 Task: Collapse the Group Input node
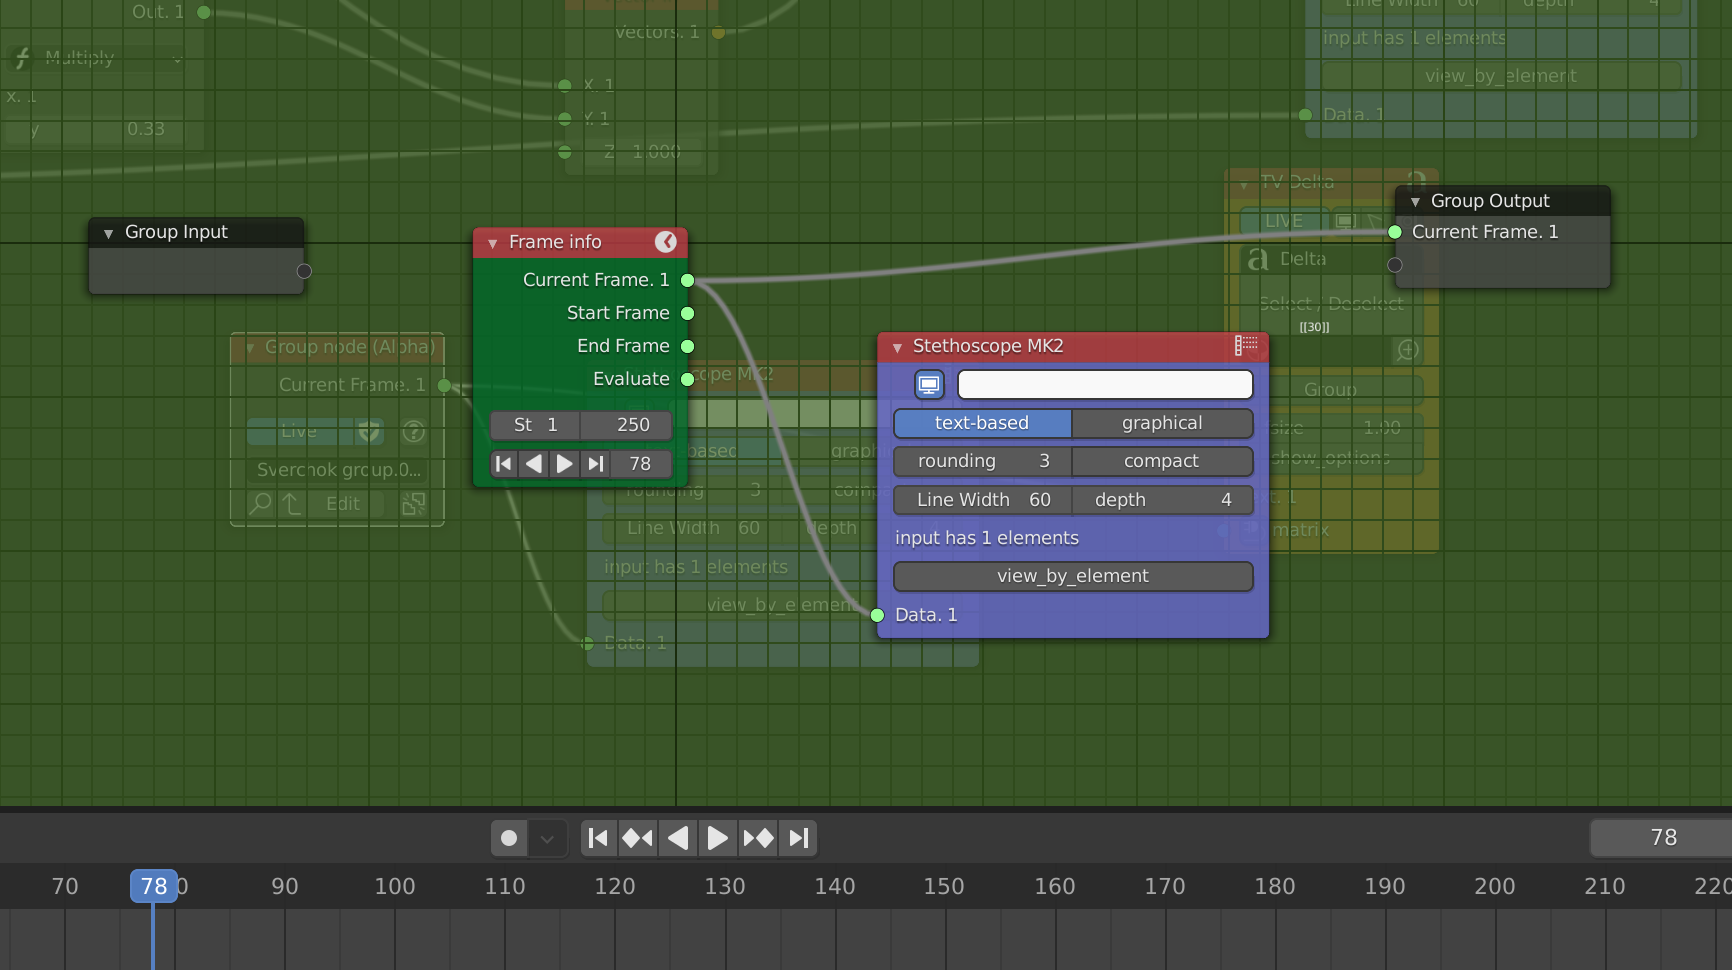pos(108,233)
